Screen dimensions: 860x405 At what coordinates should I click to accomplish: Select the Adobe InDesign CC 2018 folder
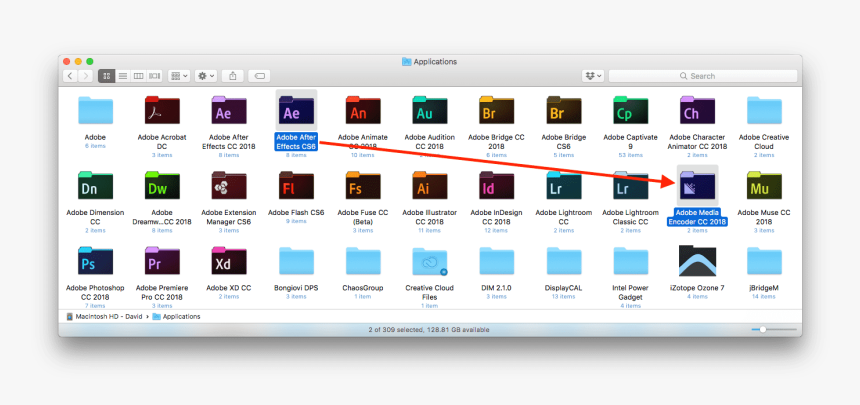pyautogui.click(x=497, y=185)
